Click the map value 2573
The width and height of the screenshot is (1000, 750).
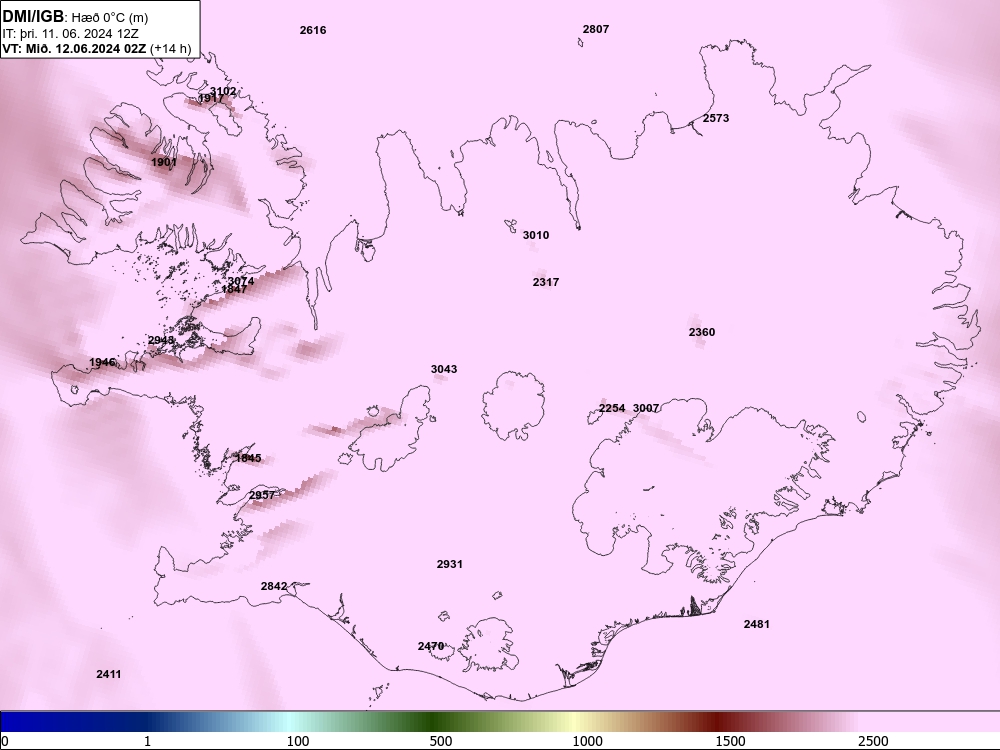716,118
